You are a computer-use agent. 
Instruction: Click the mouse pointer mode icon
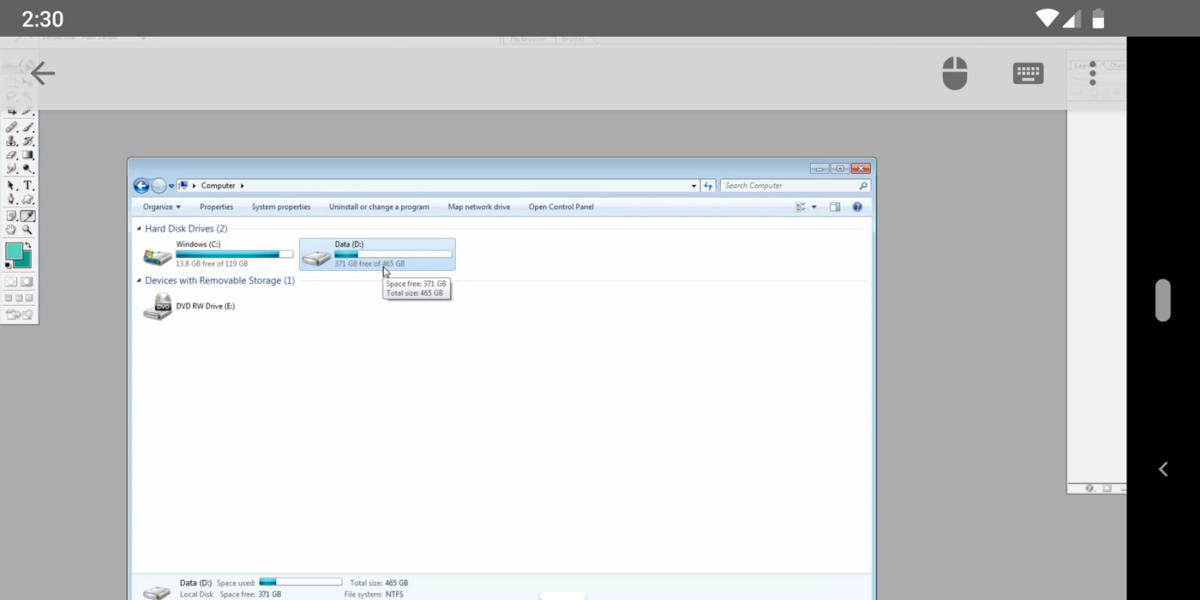point(955,72)
